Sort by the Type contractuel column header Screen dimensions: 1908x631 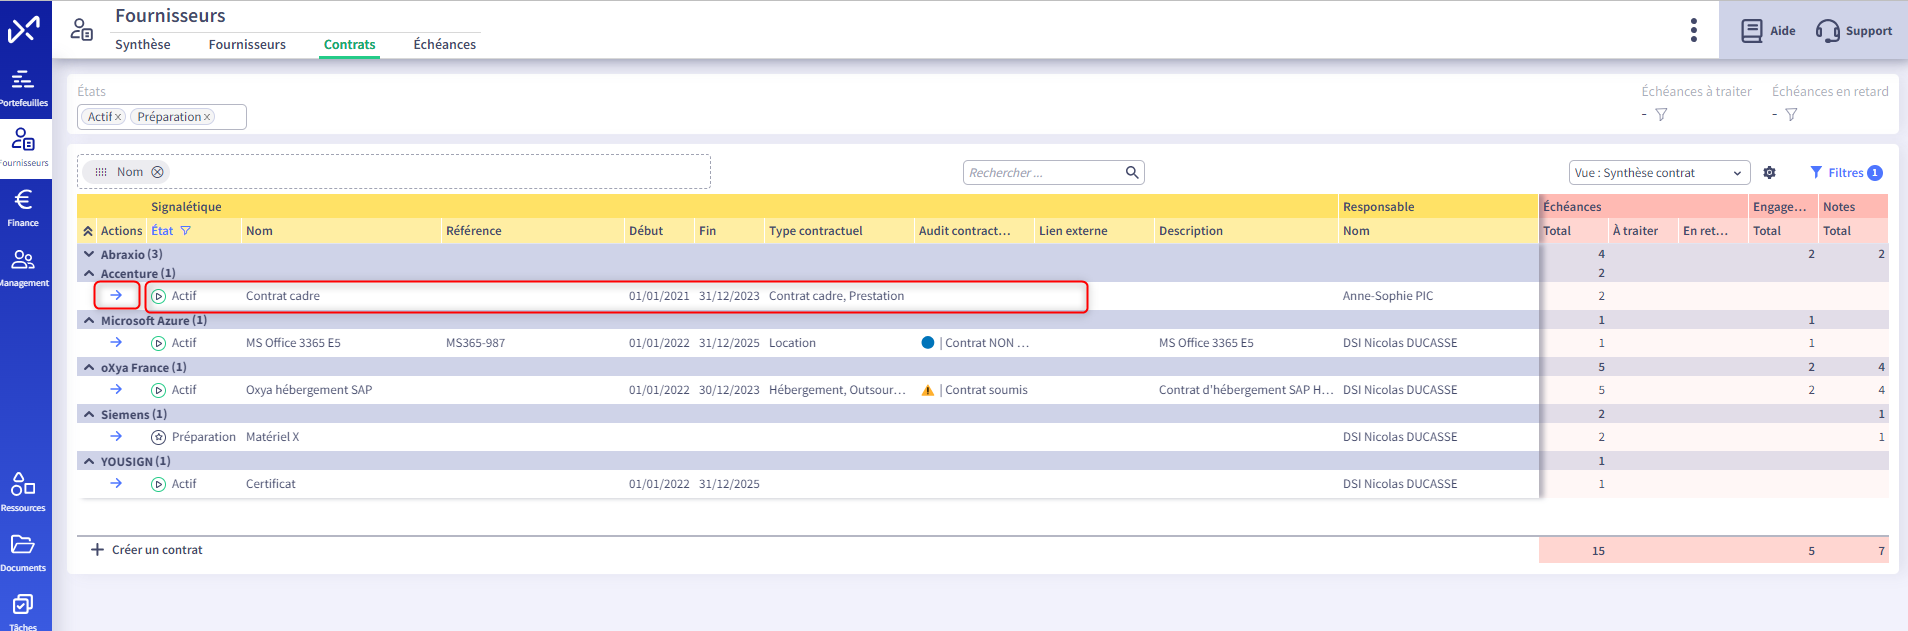coord(816,231)
